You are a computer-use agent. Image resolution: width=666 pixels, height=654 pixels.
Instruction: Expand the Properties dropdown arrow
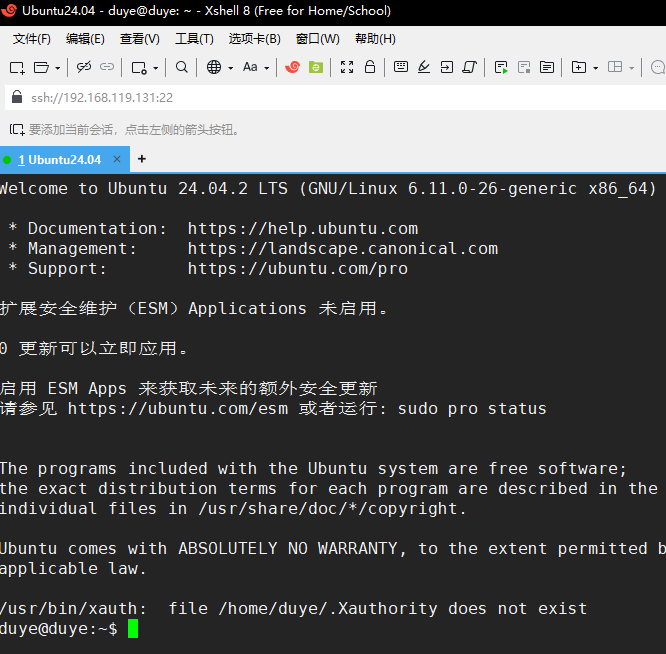pos(155,68)
